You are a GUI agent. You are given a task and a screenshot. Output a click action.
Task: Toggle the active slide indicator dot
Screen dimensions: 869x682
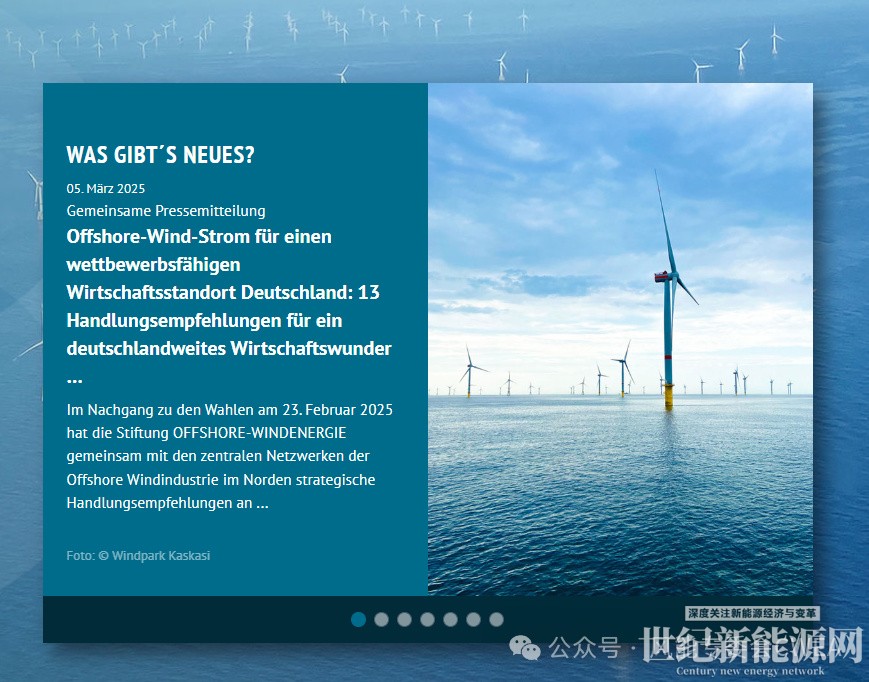[x=358, y=620]
